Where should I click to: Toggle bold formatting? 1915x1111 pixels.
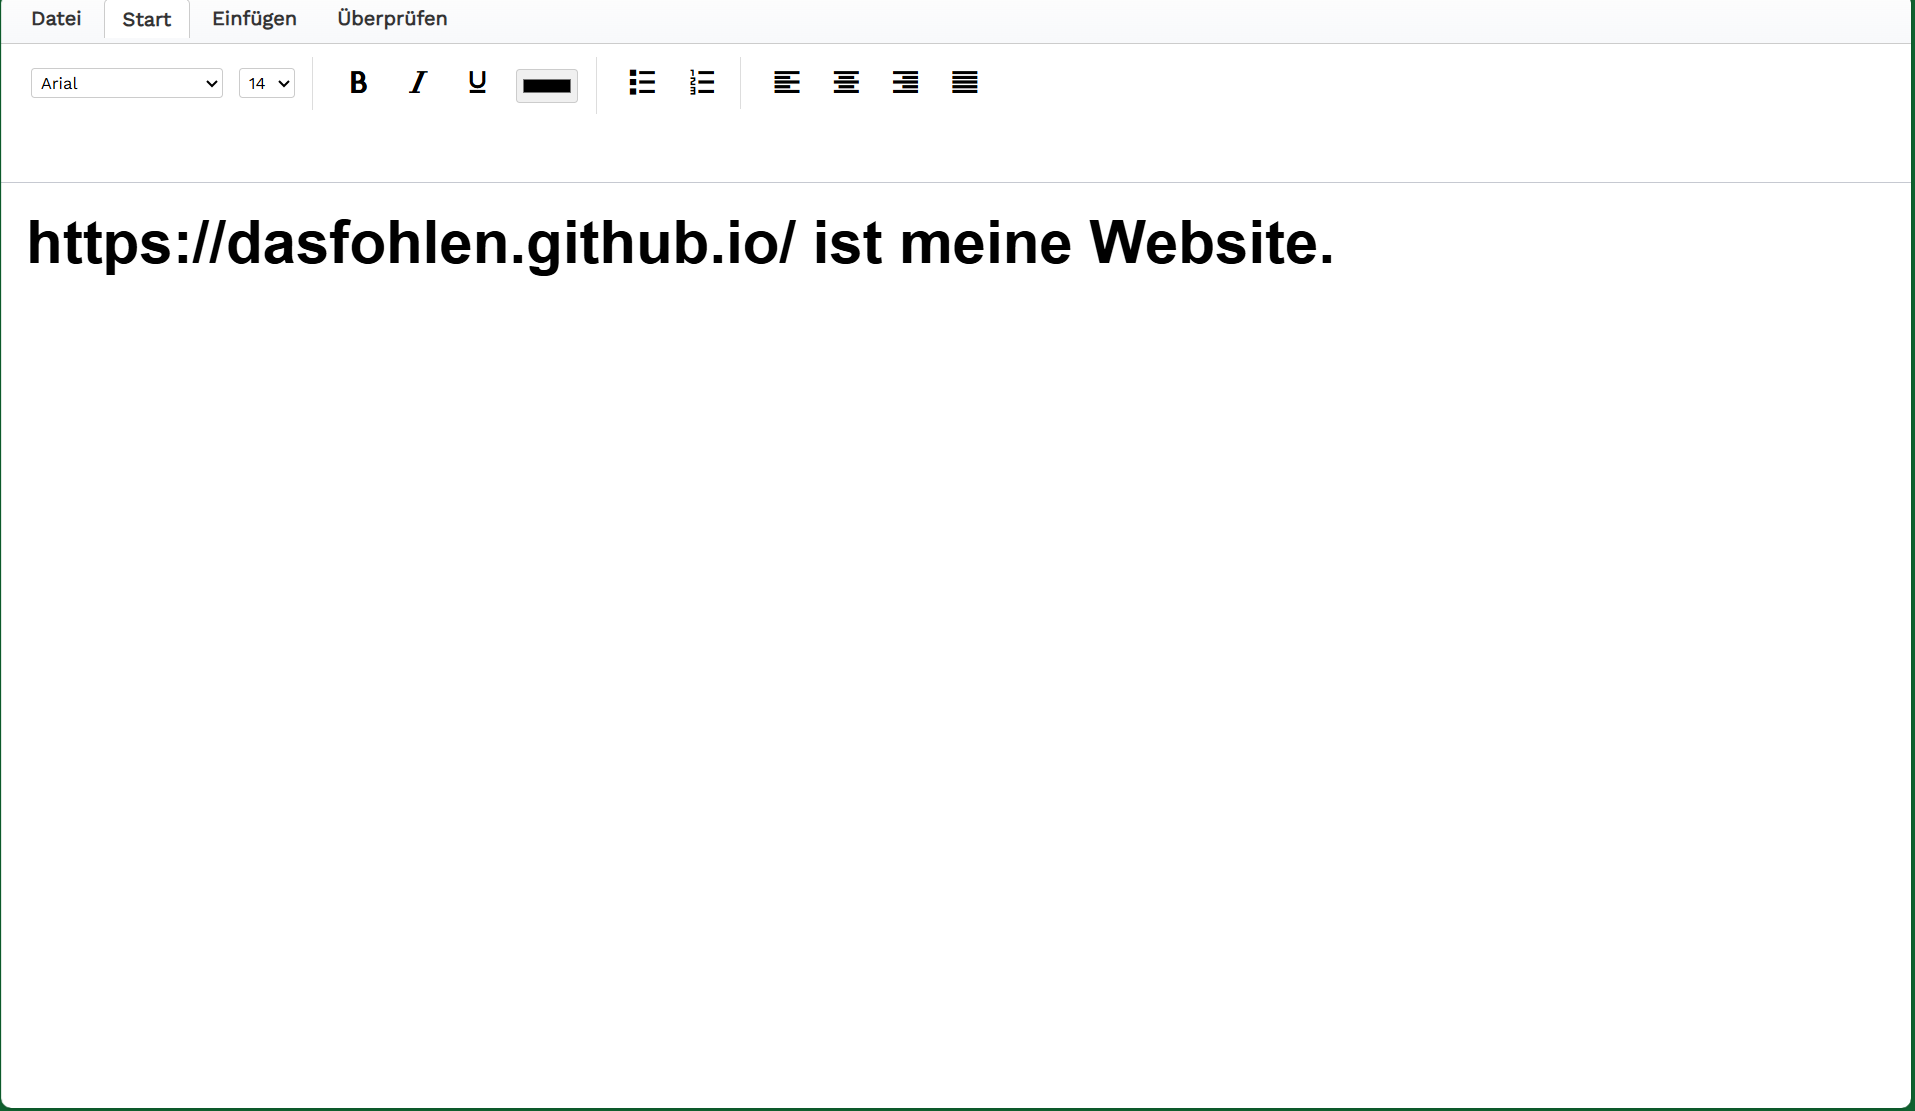(358, 83)
